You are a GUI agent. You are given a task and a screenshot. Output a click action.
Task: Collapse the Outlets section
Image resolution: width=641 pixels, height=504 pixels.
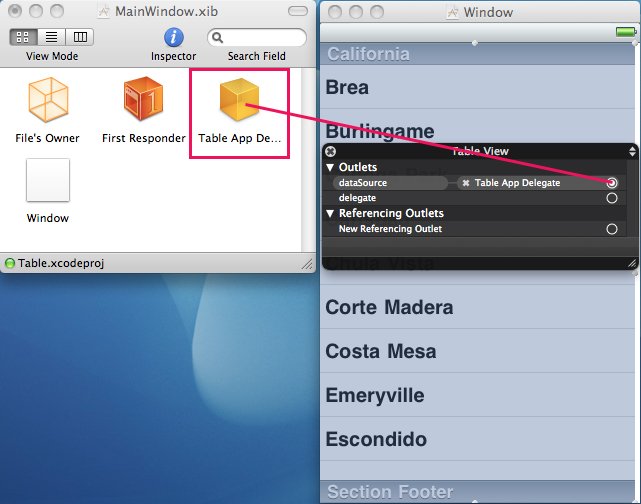[330, 167]
